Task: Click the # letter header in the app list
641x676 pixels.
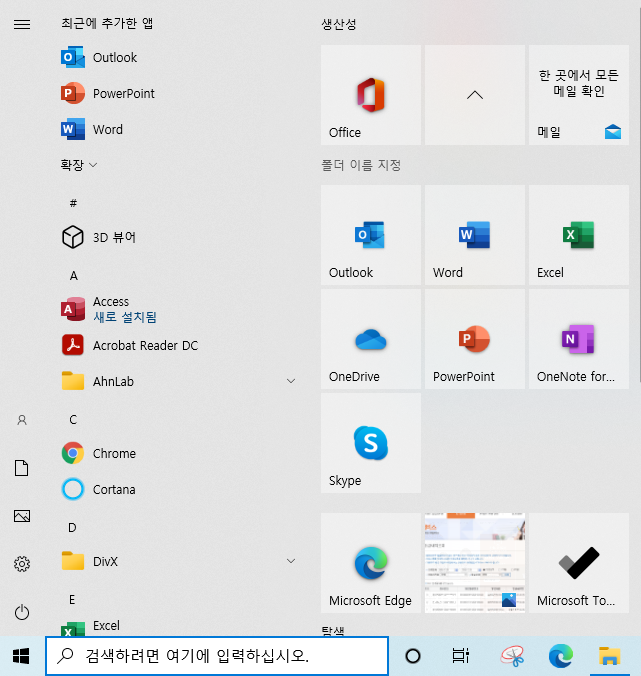Action: coord(73,203)
